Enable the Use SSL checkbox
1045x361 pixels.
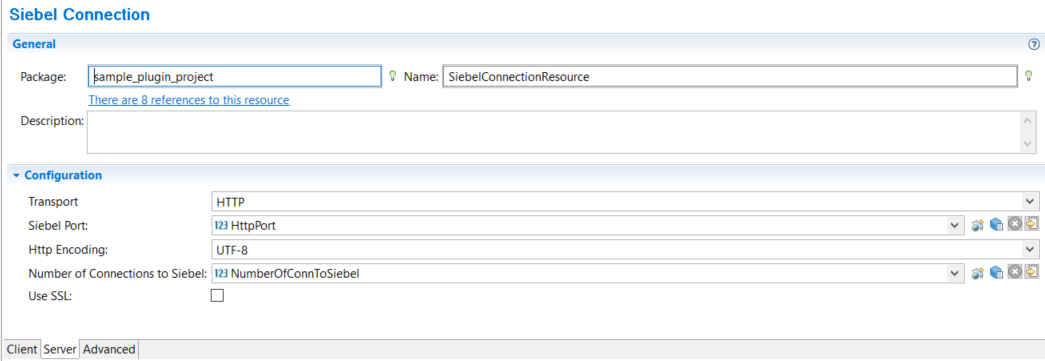pos(217,296)
